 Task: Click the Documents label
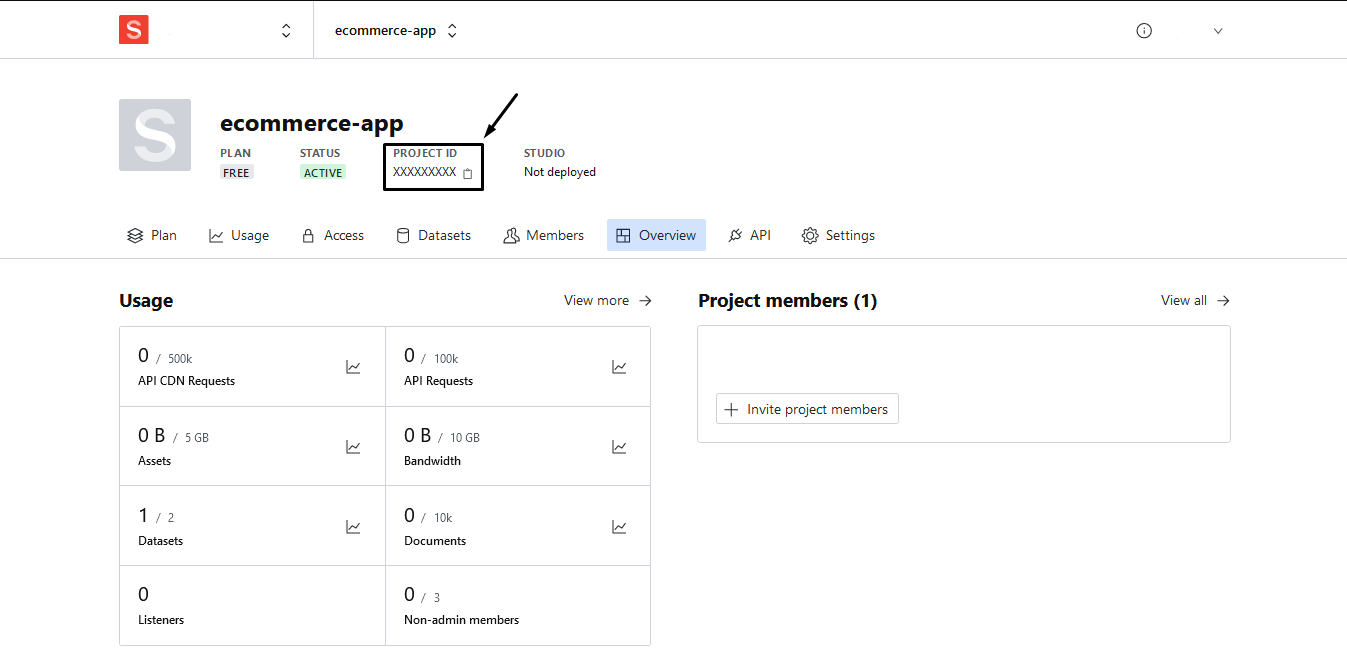pos(435,541)
